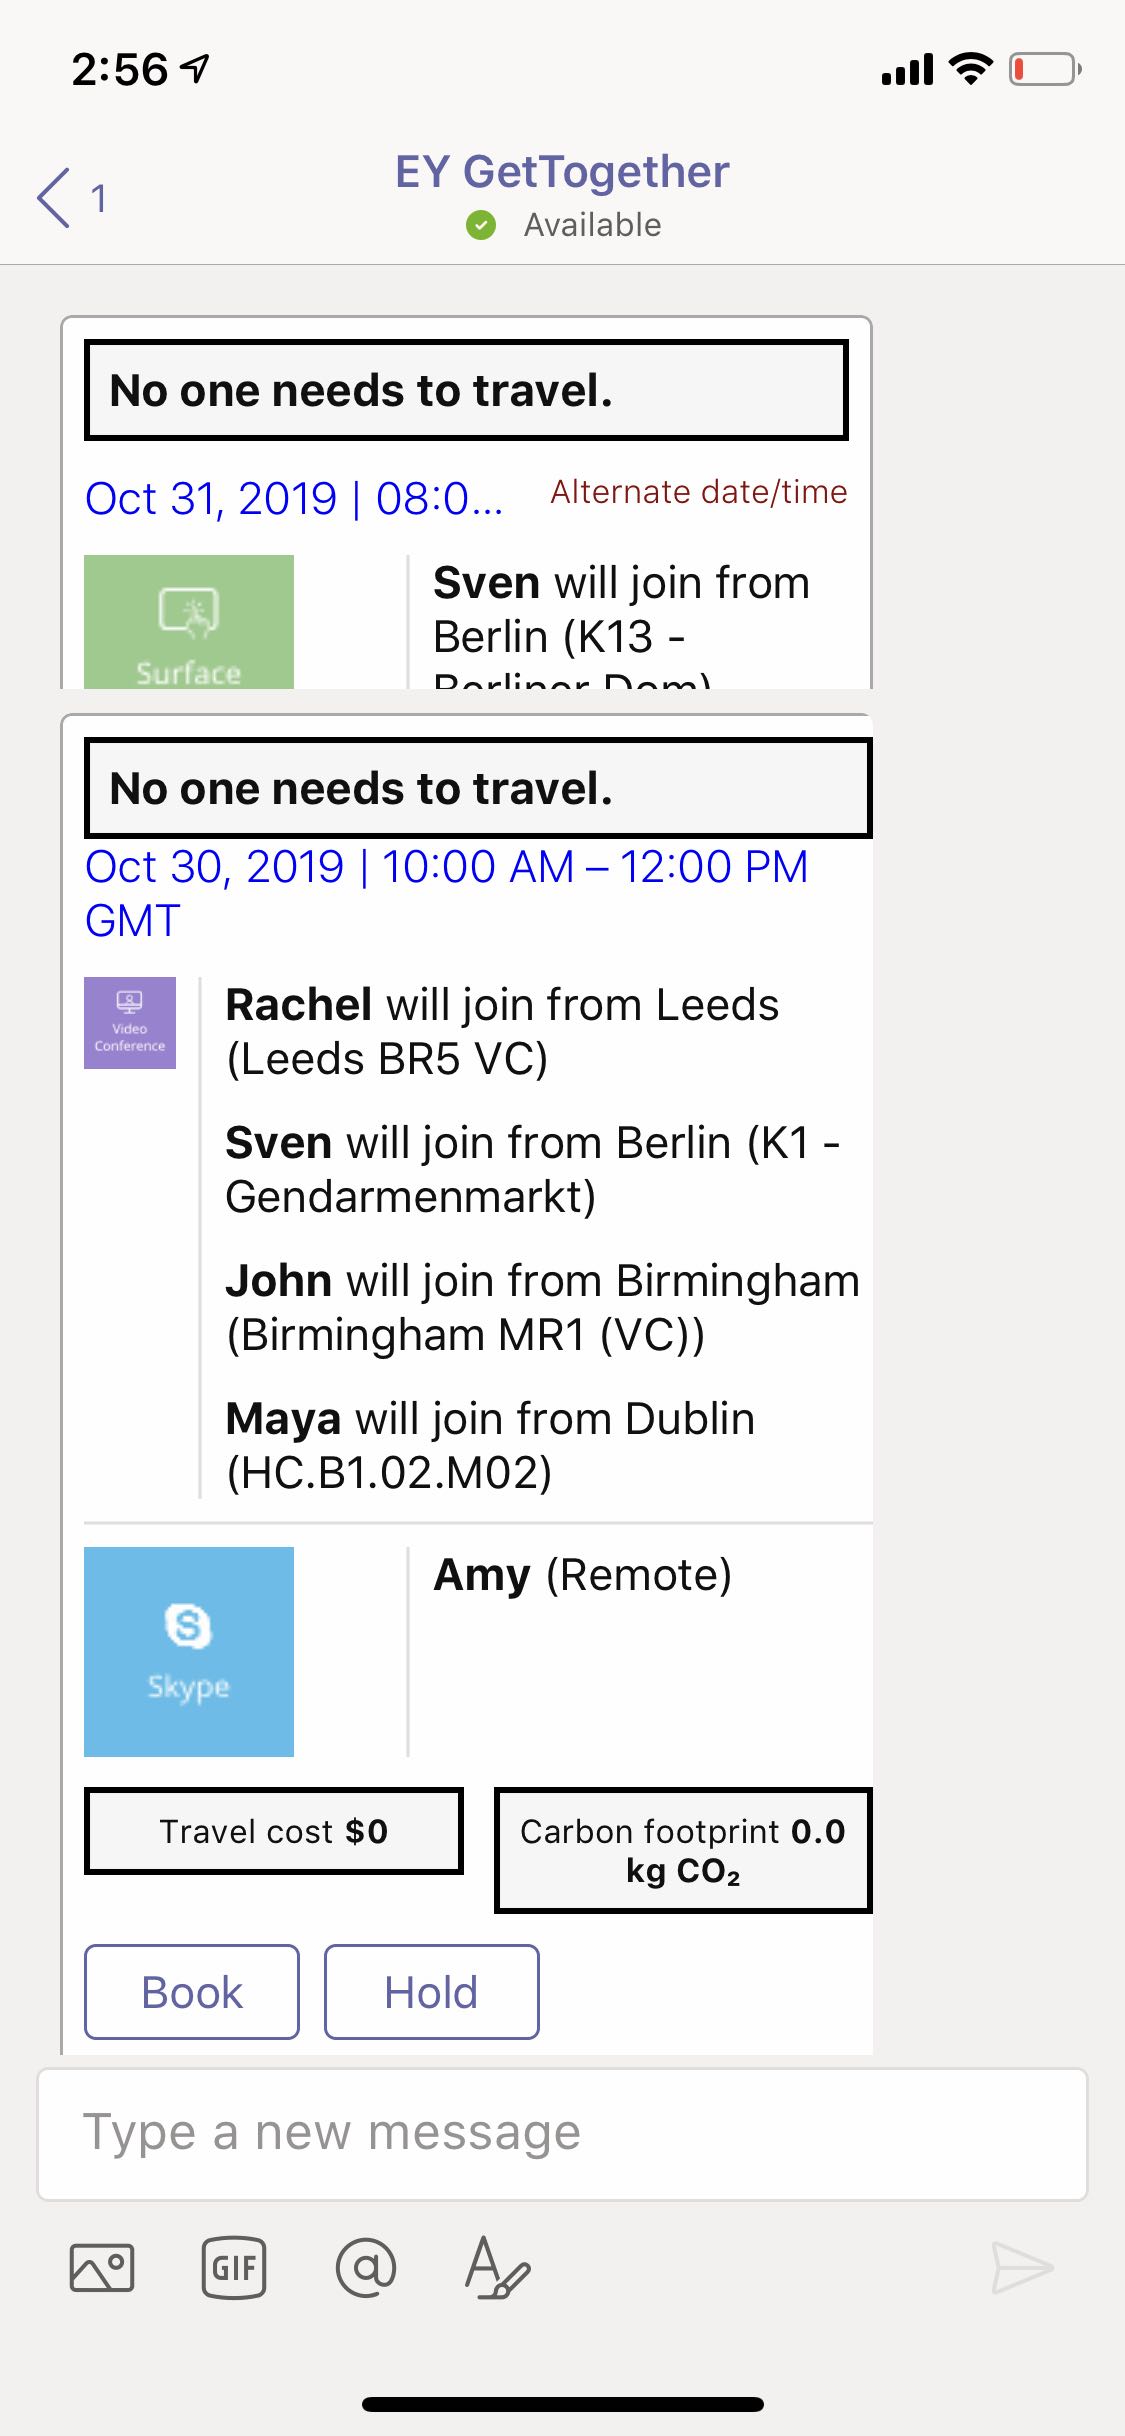The image size is (1125, 2436).
Task: Book the Oct 30 meeting
Action: (191, 1991)
